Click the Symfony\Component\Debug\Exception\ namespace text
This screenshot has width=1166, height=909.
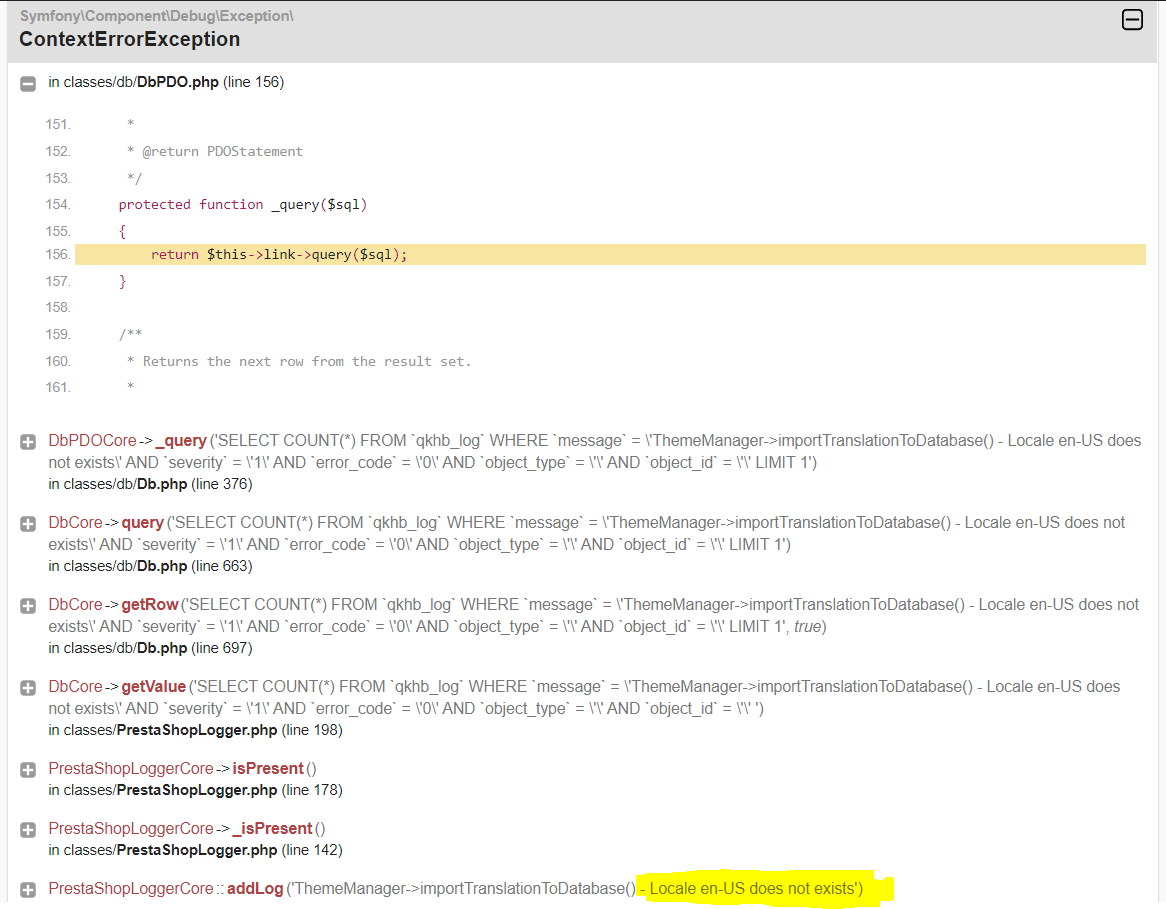(156, 16)
